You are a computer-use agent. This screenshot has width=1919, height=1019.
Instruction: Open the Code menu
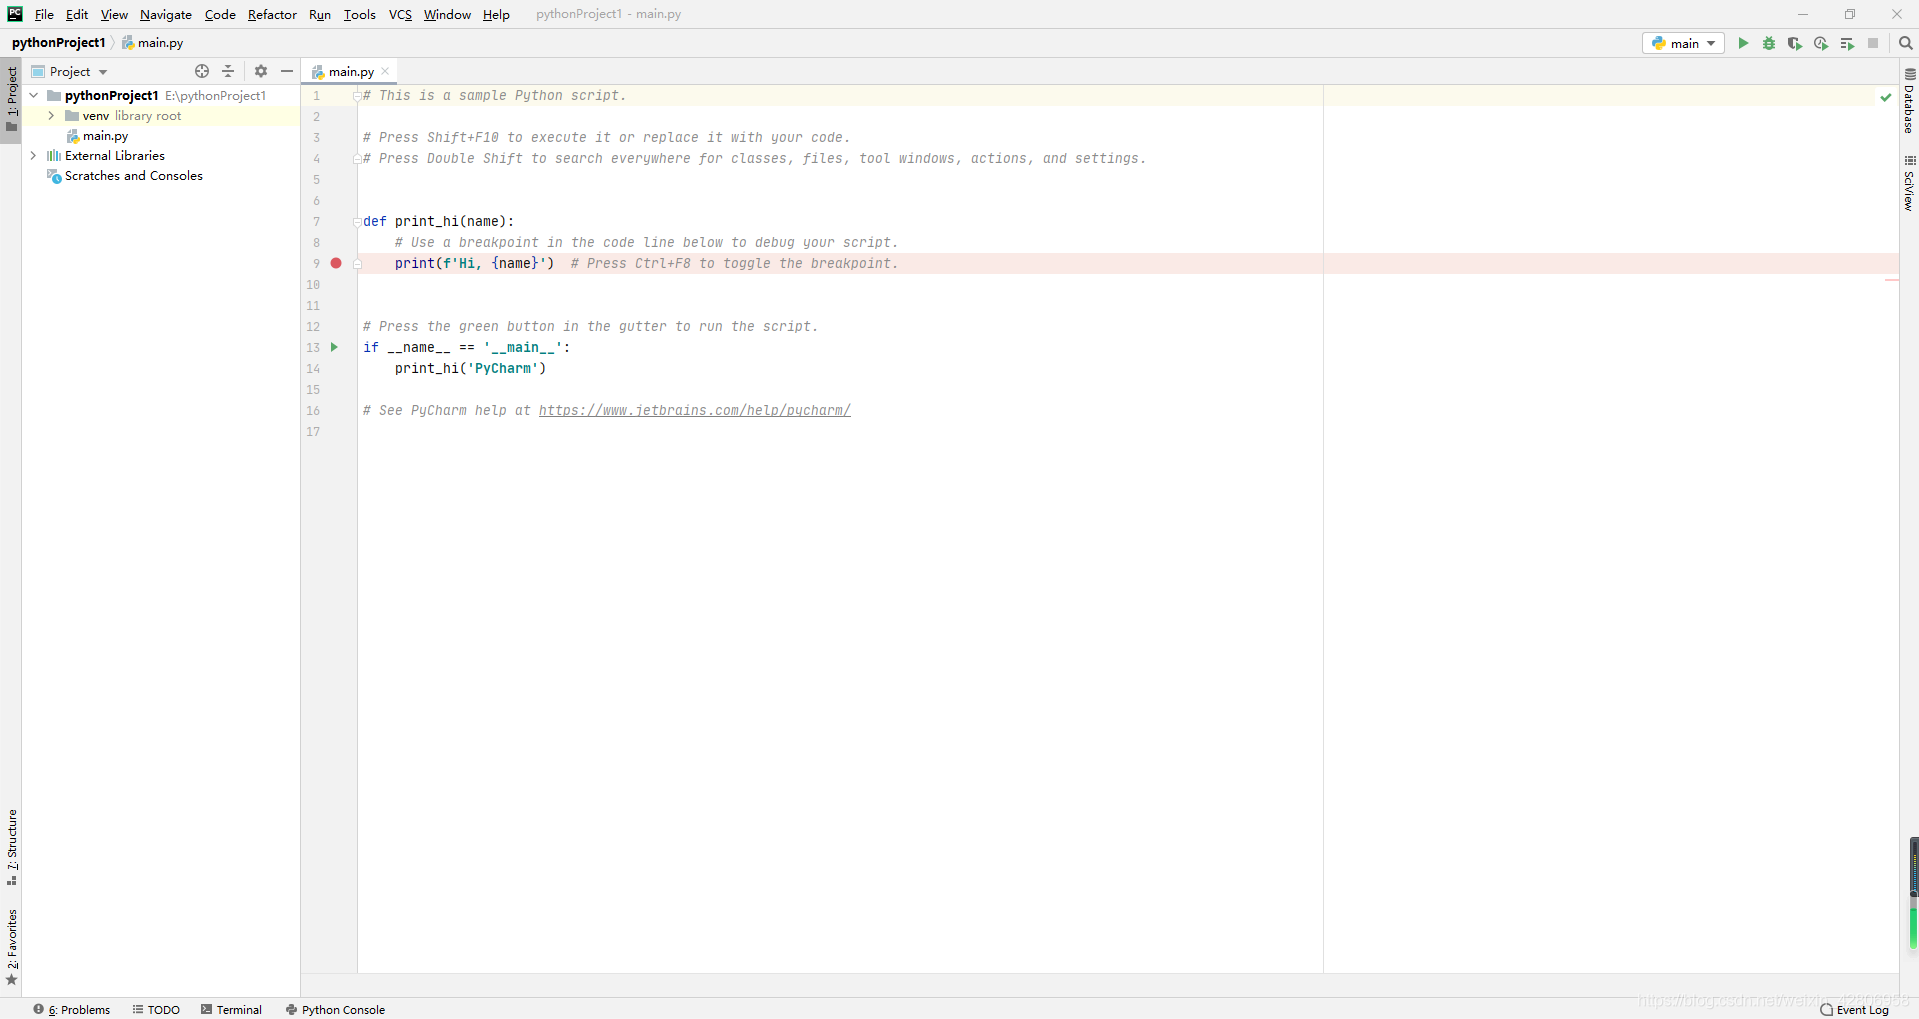coord(220,14)
